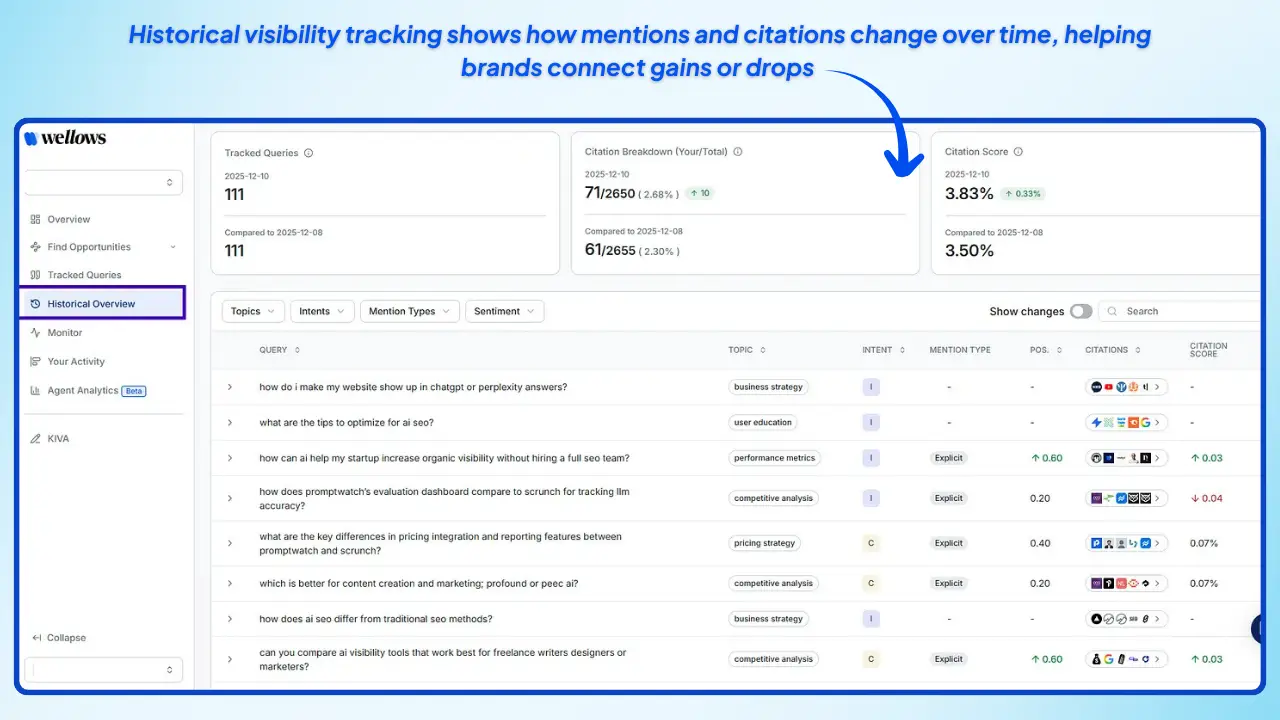Open citations for 'profound or peec ai' row
The width and height of the screenshot is (1280, 720).
coord(1127,583)
